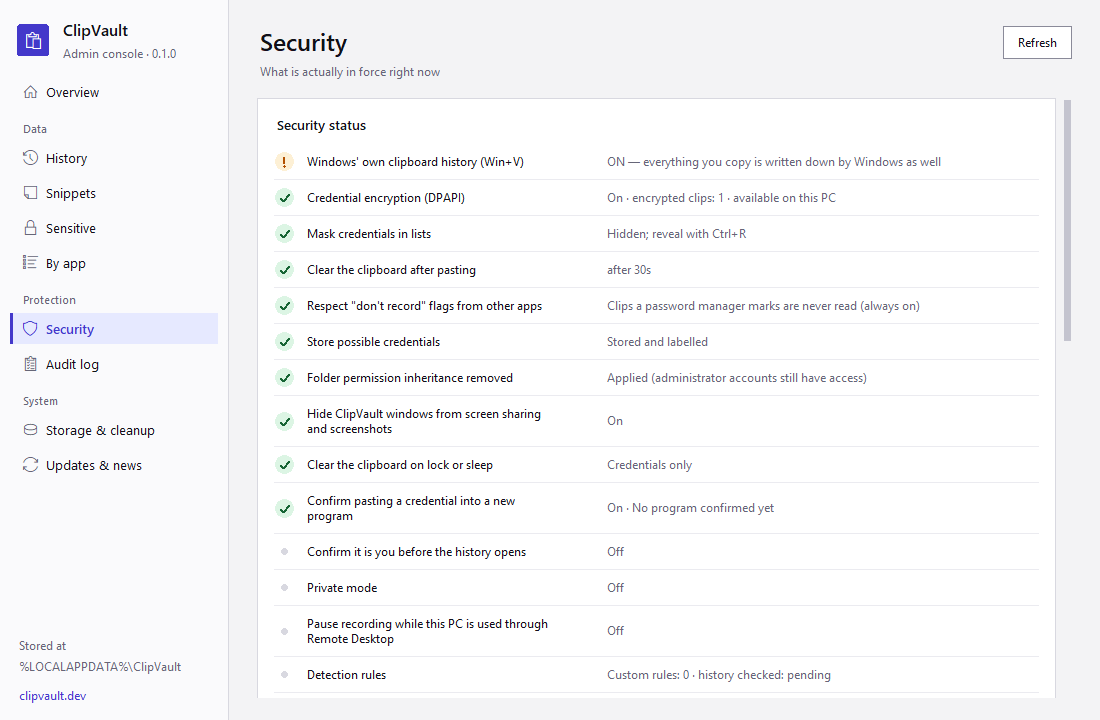1100x720 pixels.
Task: Click "Windows' own clipboard history (Win+V)" label
Action: pos(415,162)
